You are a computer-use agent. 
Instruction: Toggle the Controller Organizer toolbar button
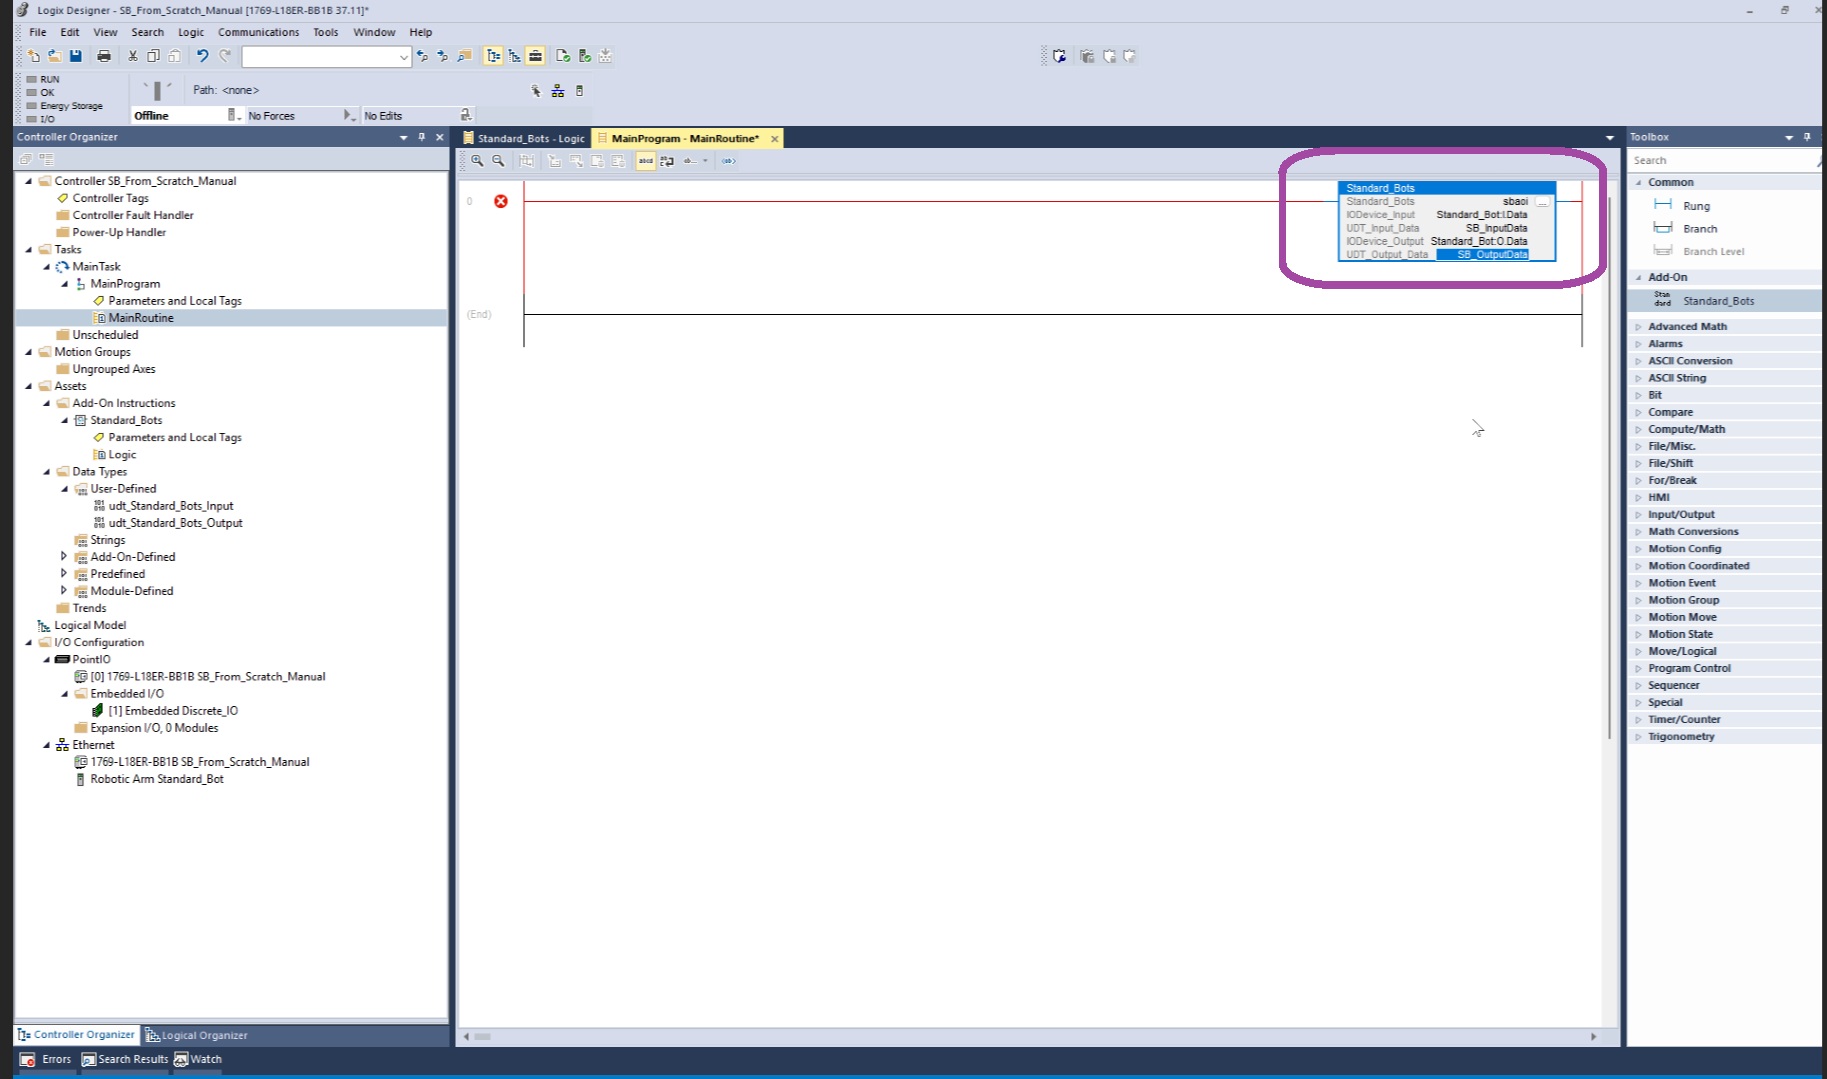[493, 56]
